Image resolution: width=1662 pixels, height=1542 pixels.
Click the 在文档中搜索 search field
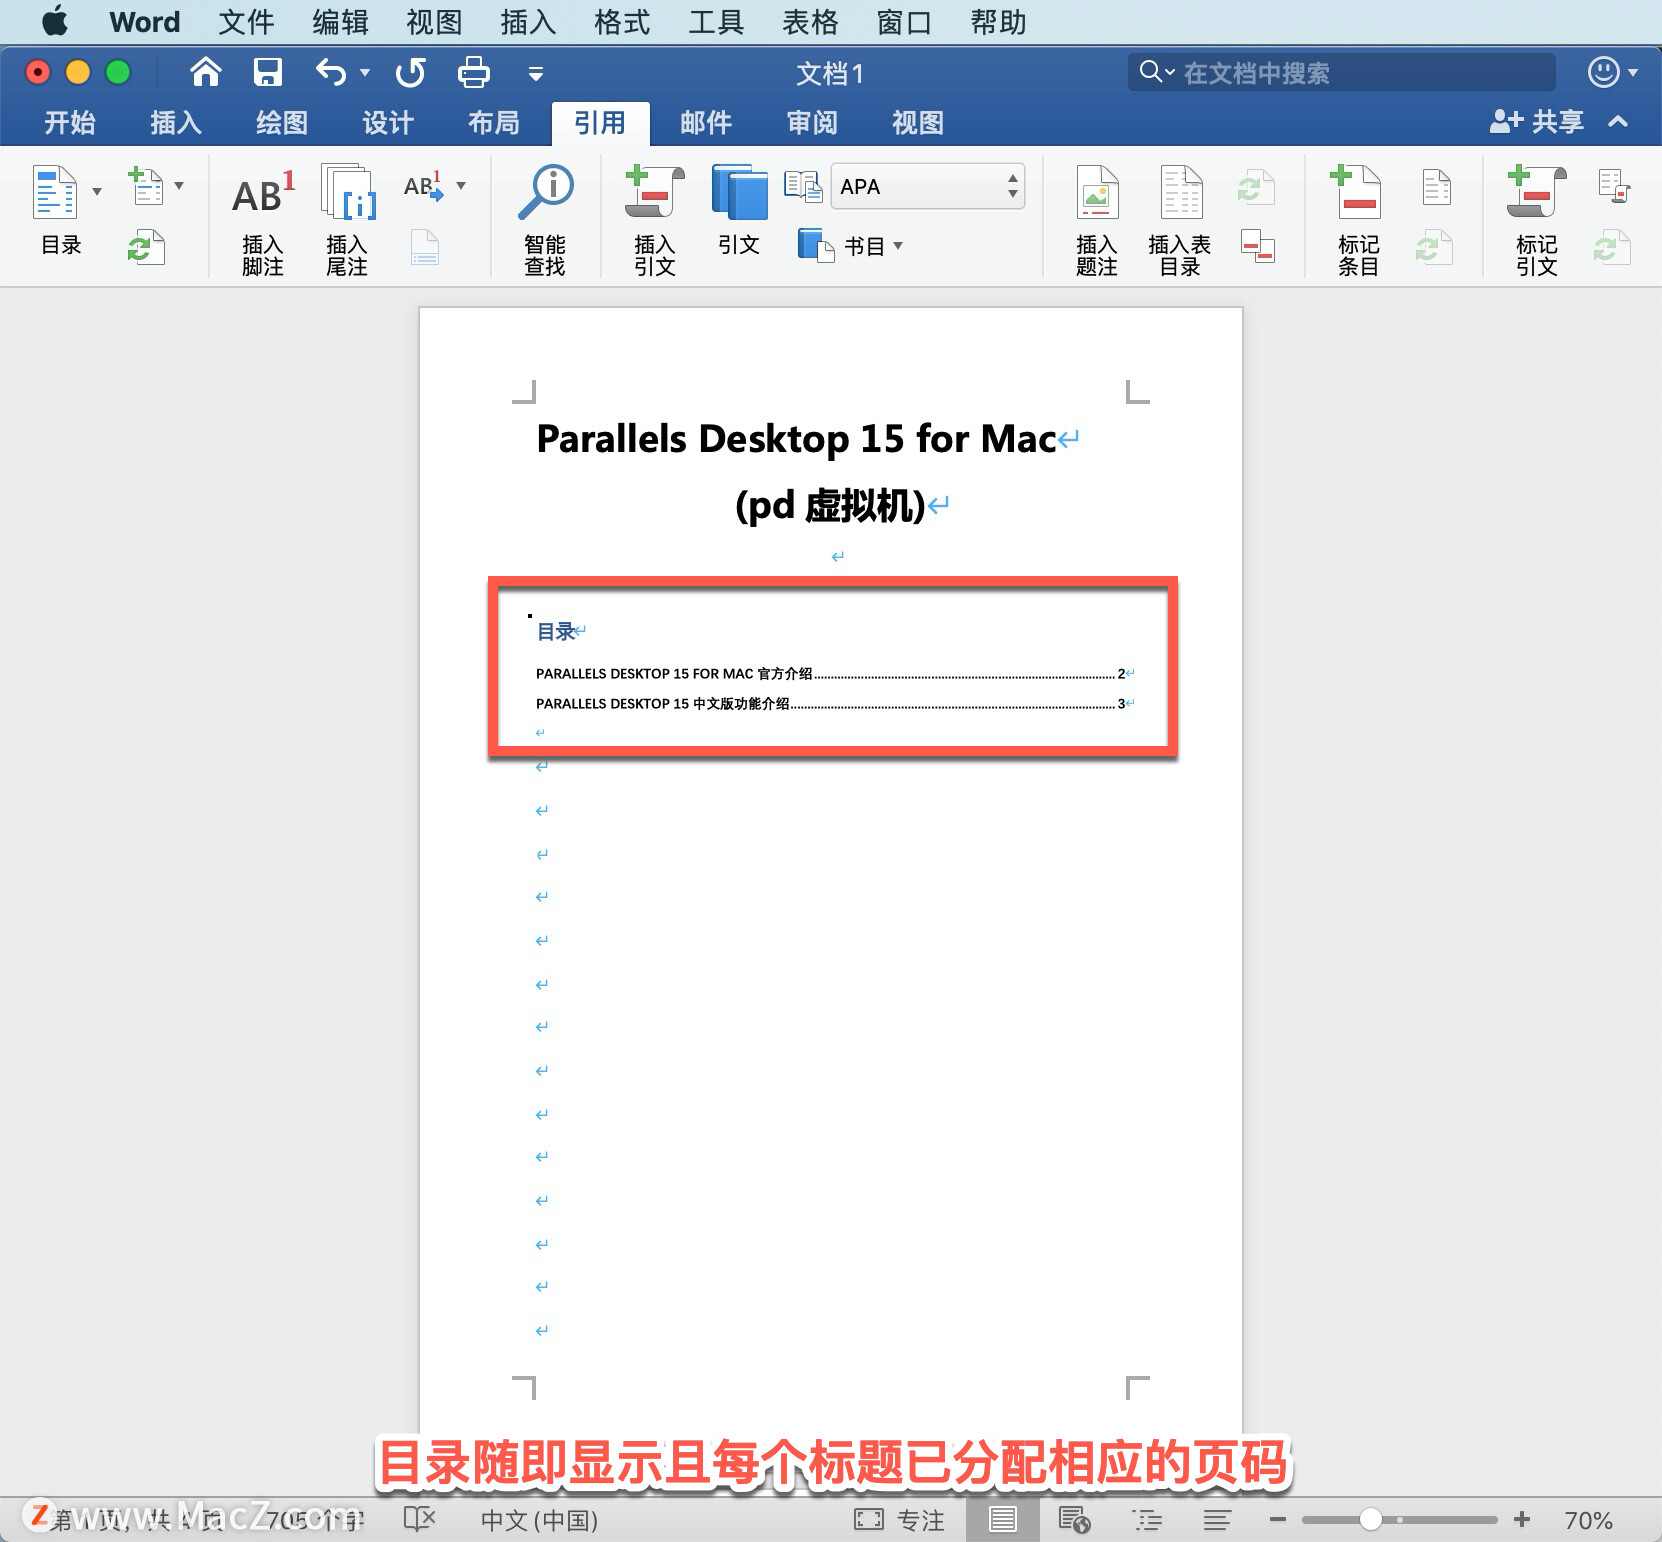click(1342, 72)
